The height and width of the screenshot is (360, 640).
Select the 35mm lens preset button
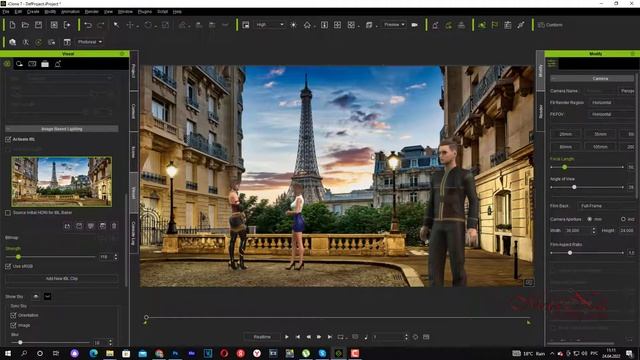tap(600, 134)
